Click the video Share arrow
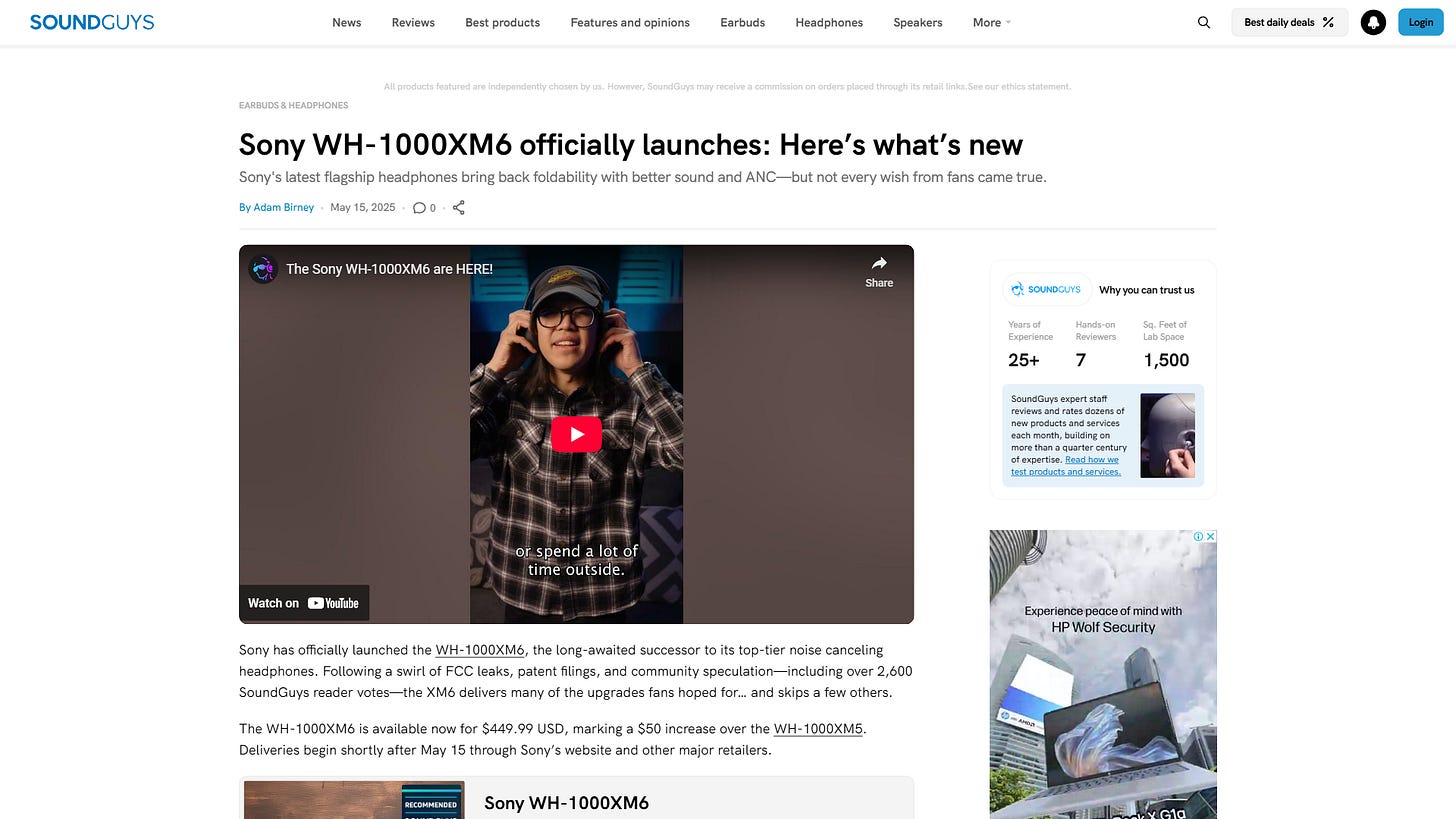1456x819 pixels. [879, 271]
